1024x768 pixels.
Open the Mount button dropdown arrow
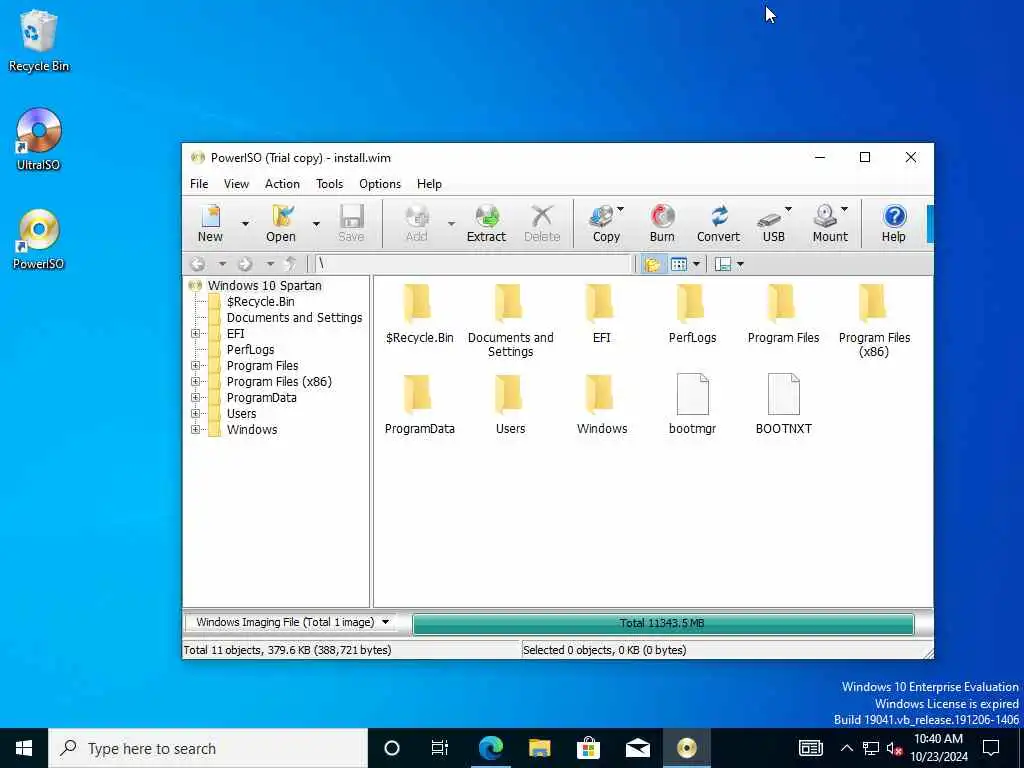pos(844,209)
